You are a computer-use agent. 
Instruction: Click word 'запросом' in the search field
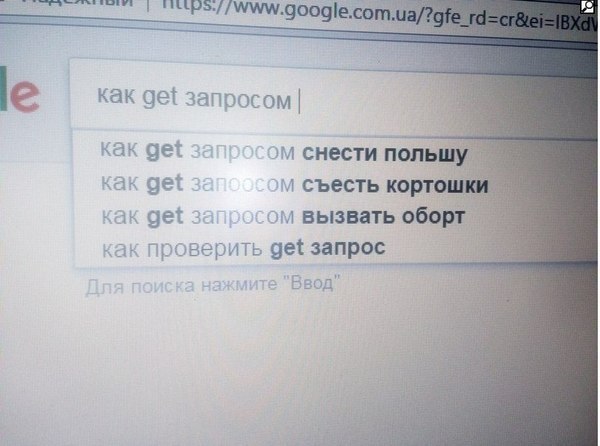[x=238, y=100]
